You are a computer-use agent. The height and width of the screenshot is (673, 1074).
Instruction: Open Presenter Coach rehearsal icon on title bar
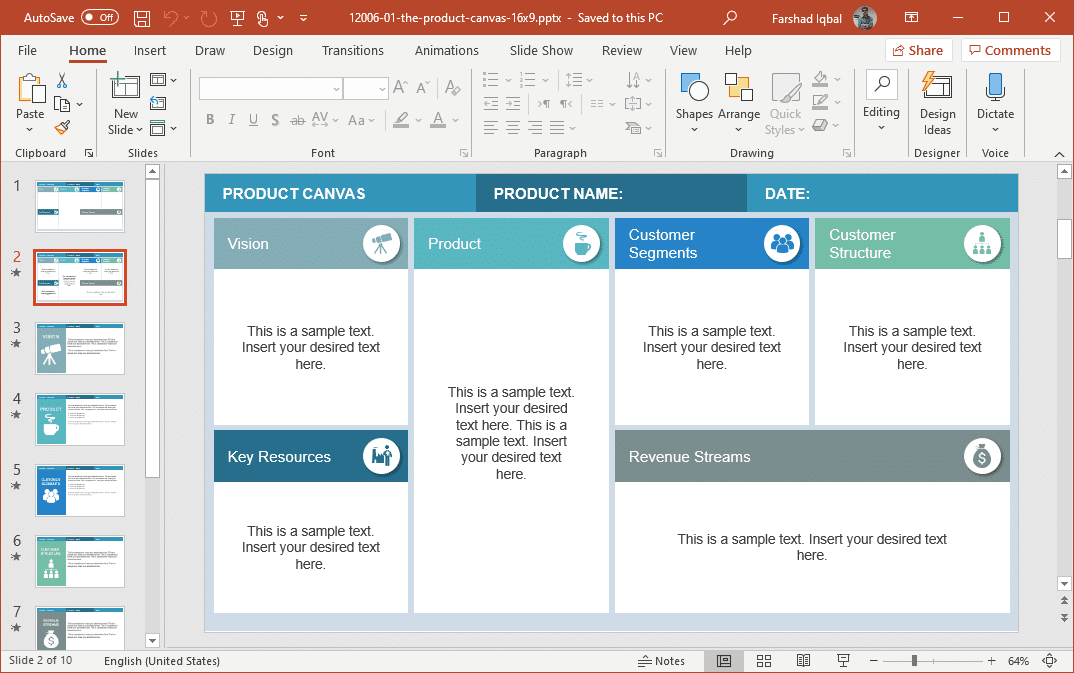pos(236,17)
